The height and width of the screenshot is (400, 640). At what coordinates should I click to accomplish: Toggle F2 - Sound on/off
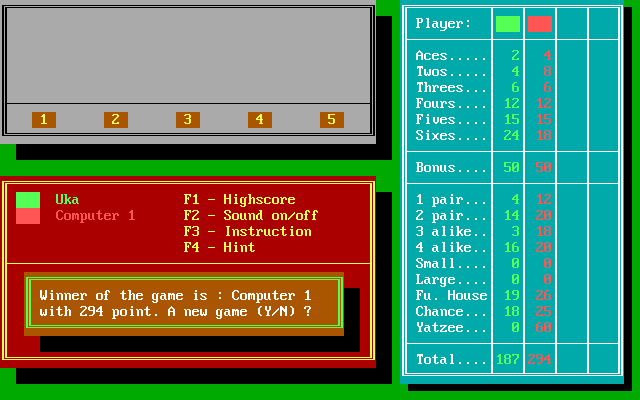[x=251, y=216]
